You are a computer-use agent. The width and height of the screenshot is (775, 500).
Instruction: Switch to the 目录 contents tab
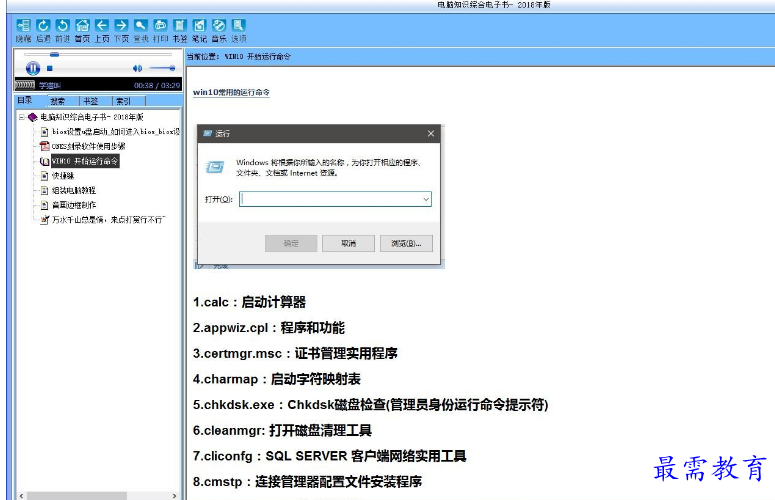pyautogui.click(x=25, y=100)
